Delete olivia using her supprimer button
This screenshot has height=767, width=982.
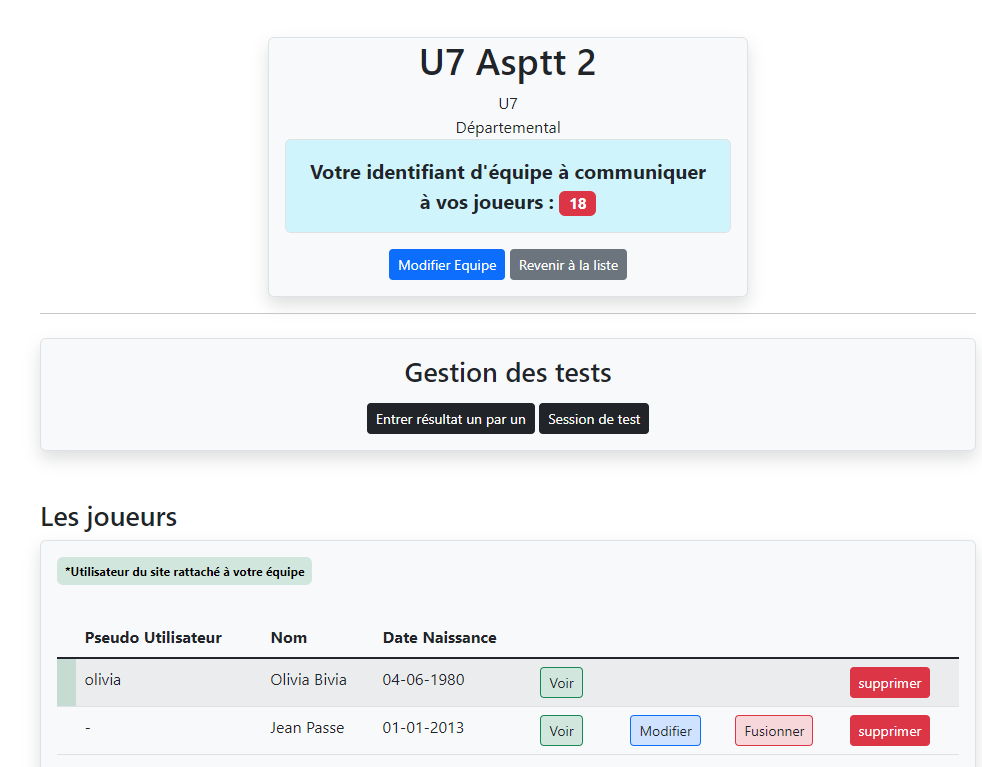[x=889, y=683]
